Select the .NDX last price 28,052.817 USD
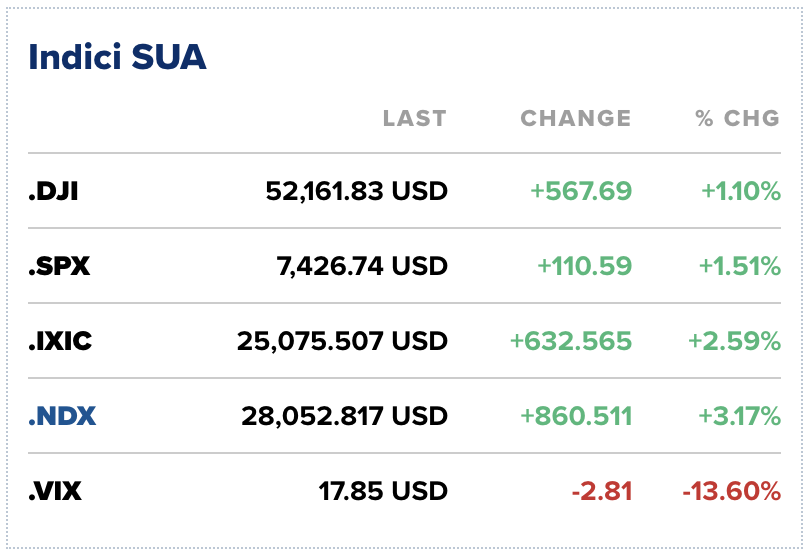 [x=344, y=416]
